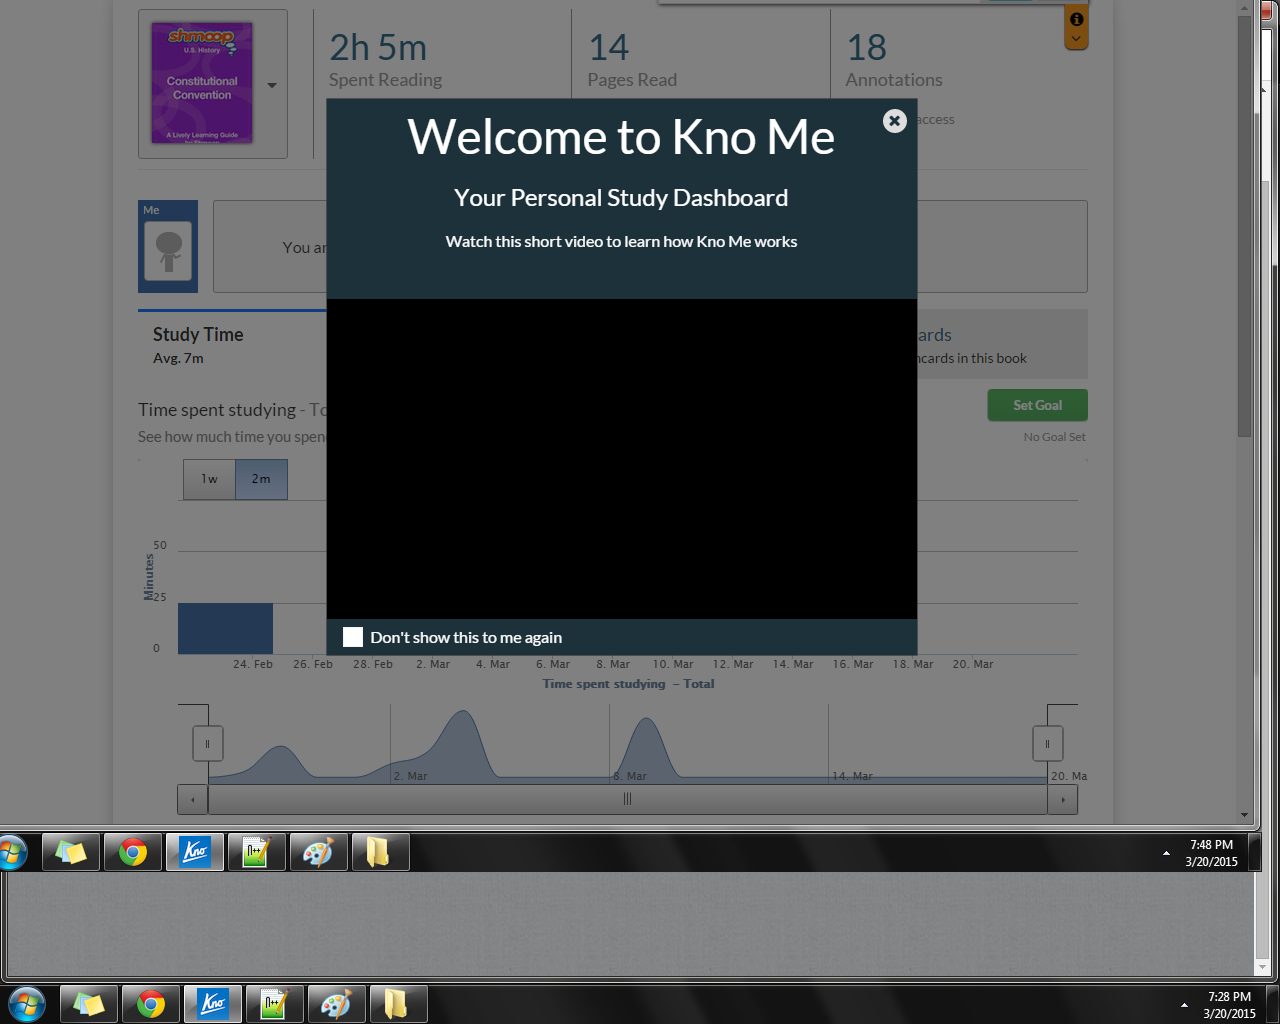The height and width of the screenshot is (1024, 1280).
Task: Select the Me avatar tile
Action: pyautogui.click(x=168, y=246)
